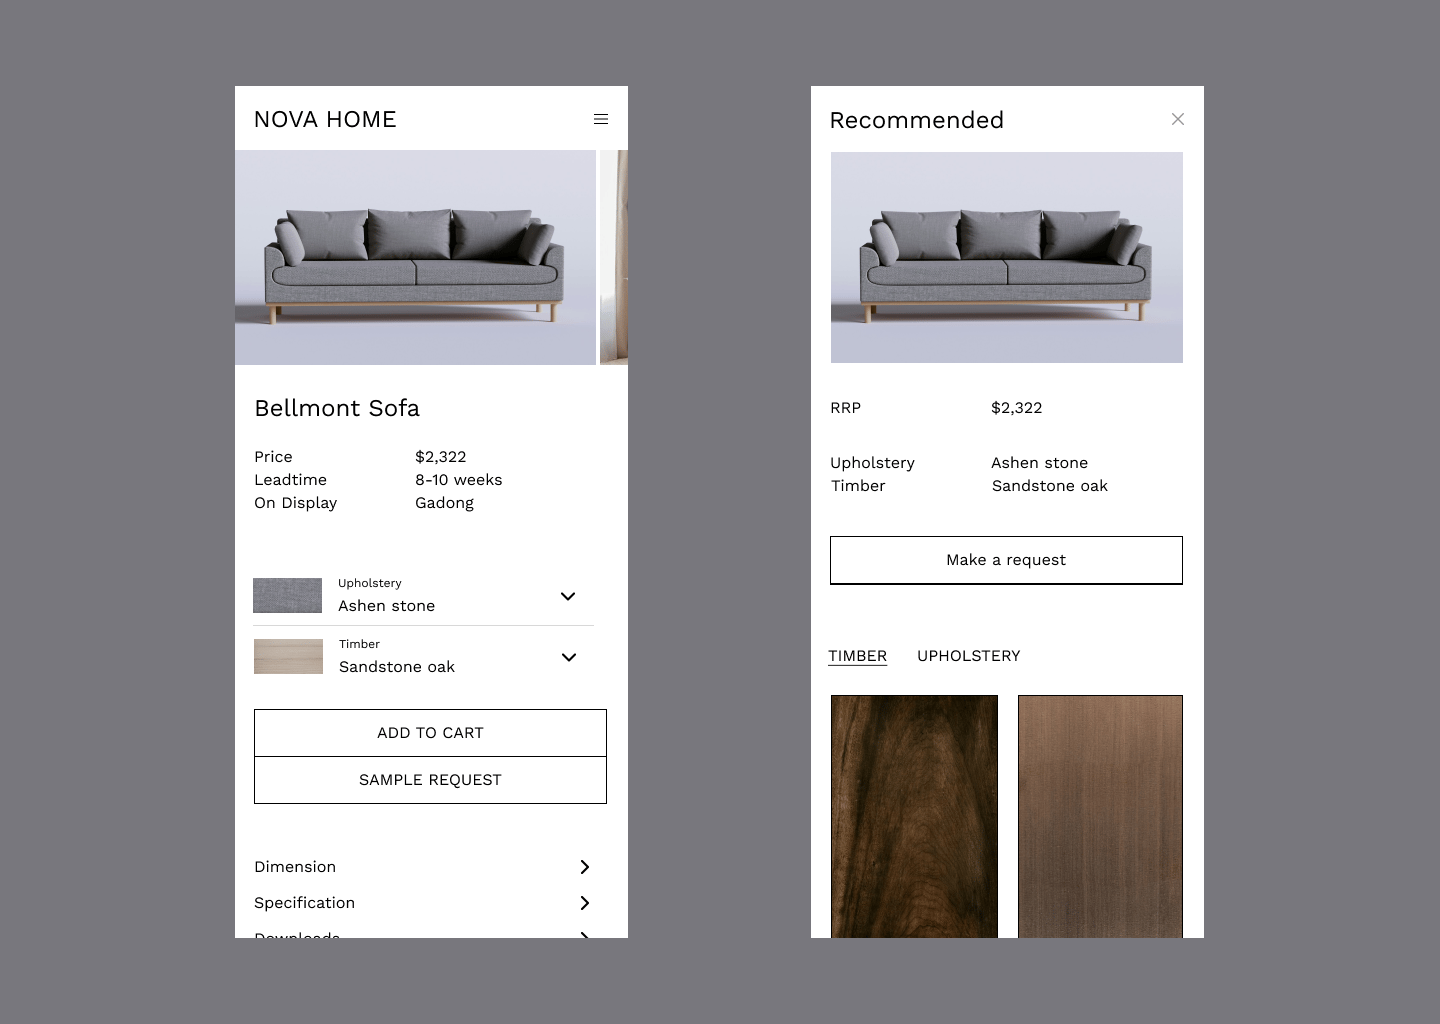Open the hamburger menu in Nova Home
1440x1024 pixels.
pyautogui.click(x=601, y=119)
